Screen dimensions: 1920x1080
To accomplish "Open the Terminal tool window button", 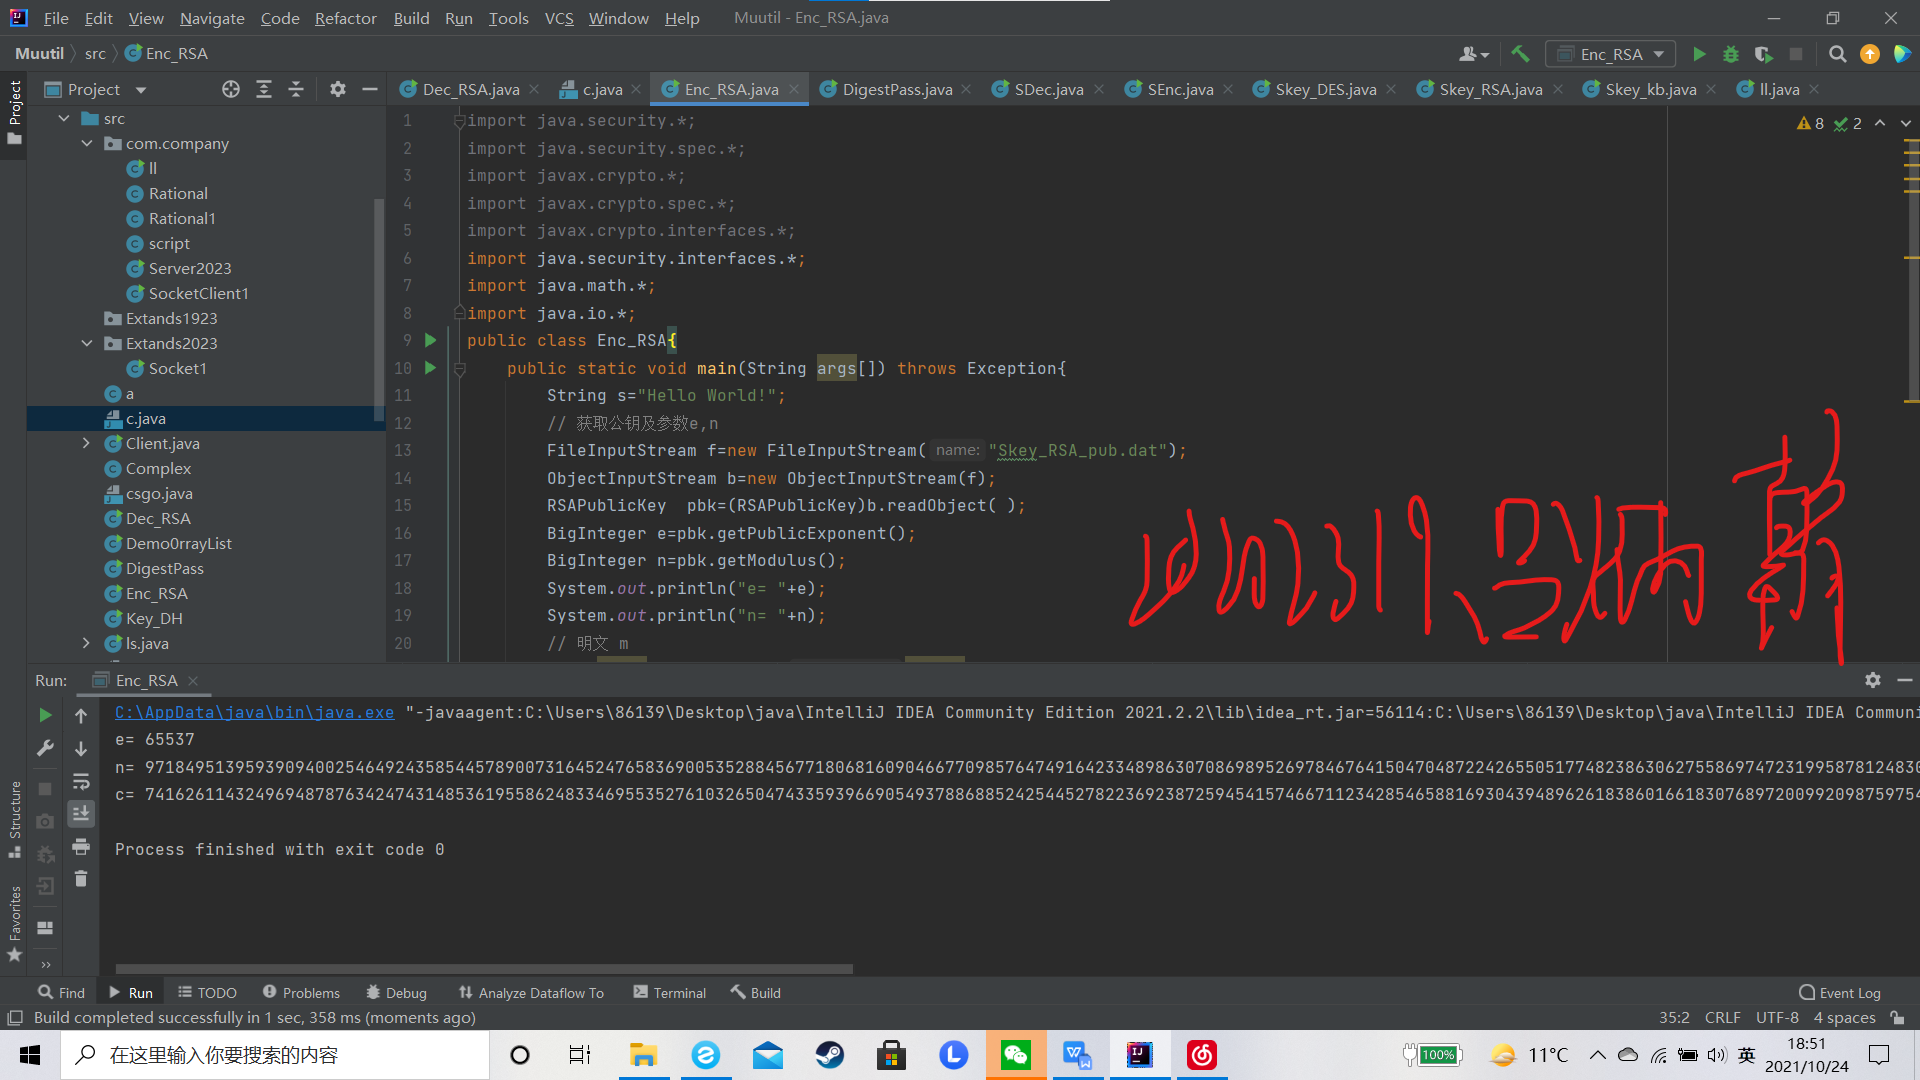I will click(x=669, y=992).
